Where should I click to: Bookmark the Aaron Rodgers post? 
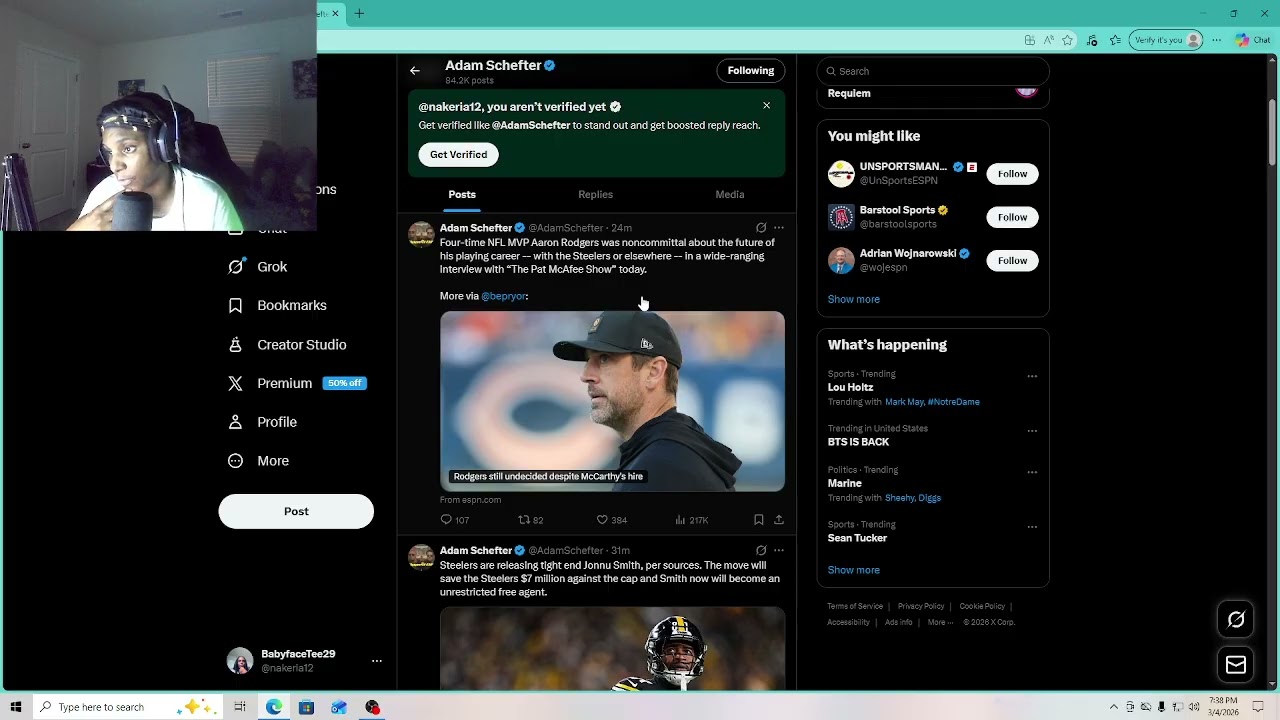pyautogui.click(x=759, y=520)
